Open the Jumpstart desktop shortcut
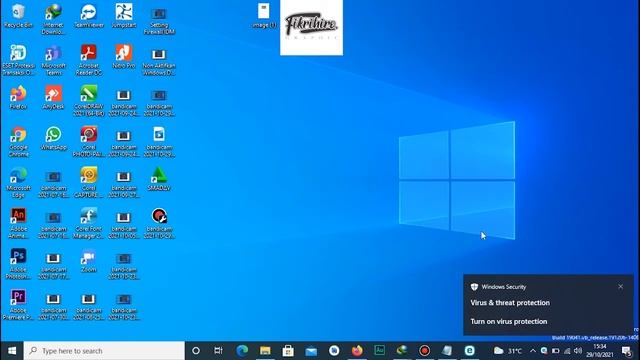640x360 pixels. [124, 16]
